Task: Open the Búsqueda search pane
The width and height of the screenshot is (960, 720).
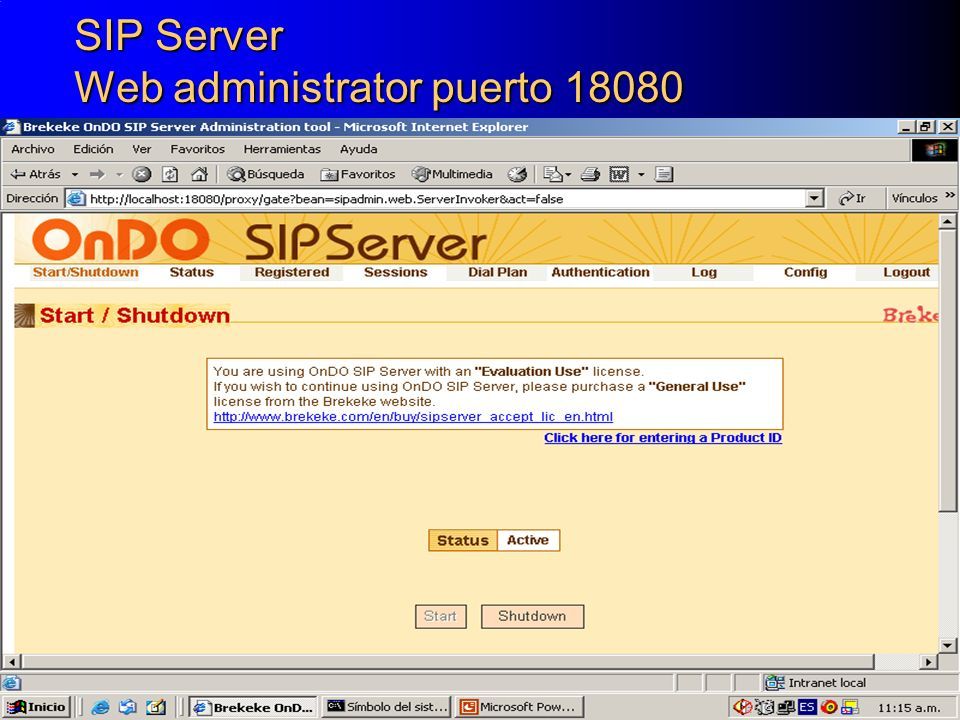Action: [266, 174]
